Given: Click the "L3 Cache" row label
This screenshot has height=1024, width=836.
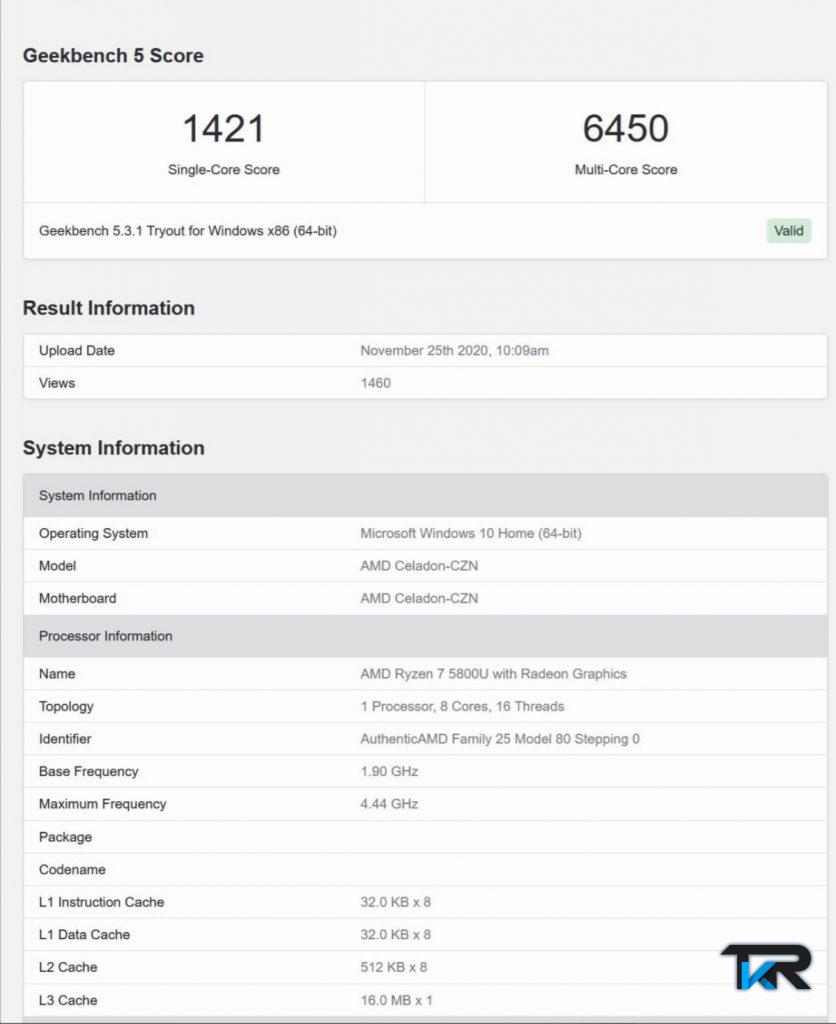Looking at the screenshot, I should [68, 1000].
